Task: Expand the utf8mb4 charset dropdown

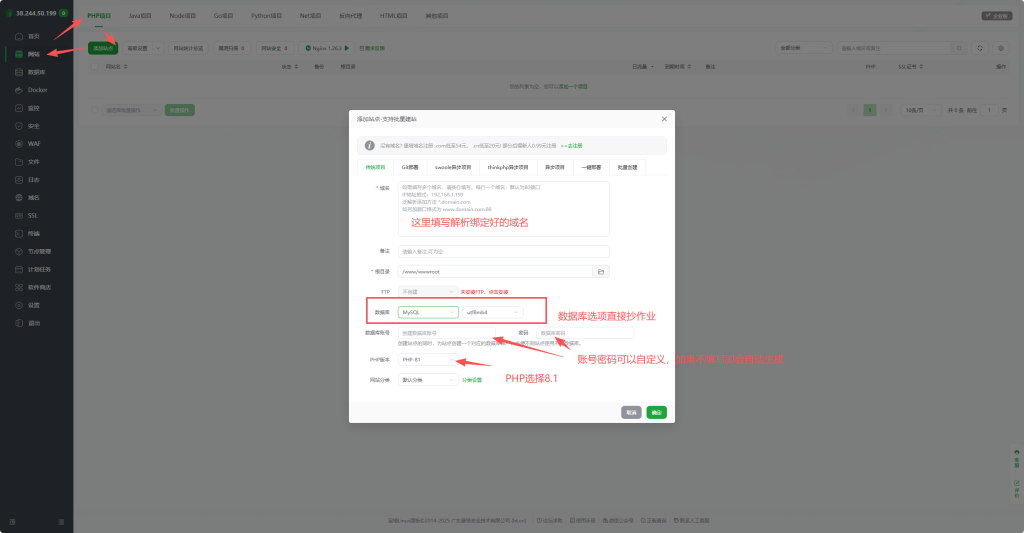Action: pyautogui.click(x=492, y=312)
